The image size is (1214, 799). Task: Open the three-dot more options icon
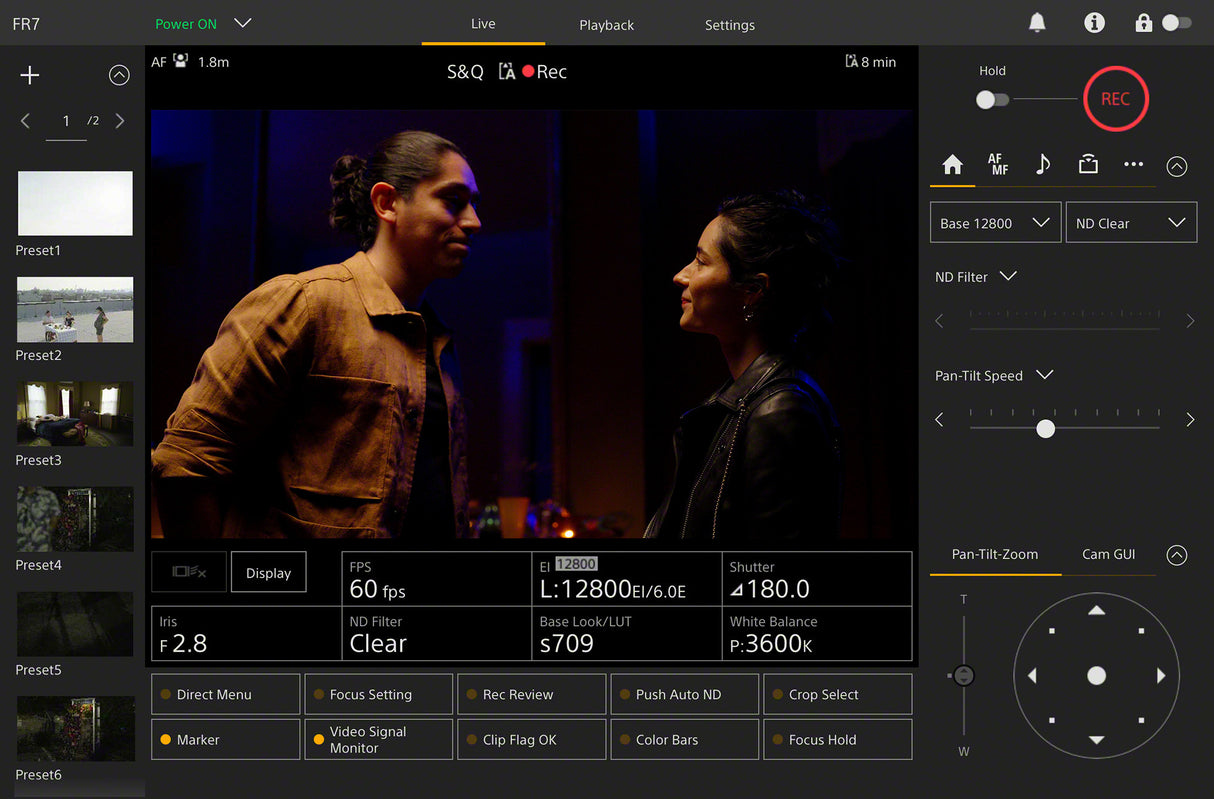[x=1133, y=165]
